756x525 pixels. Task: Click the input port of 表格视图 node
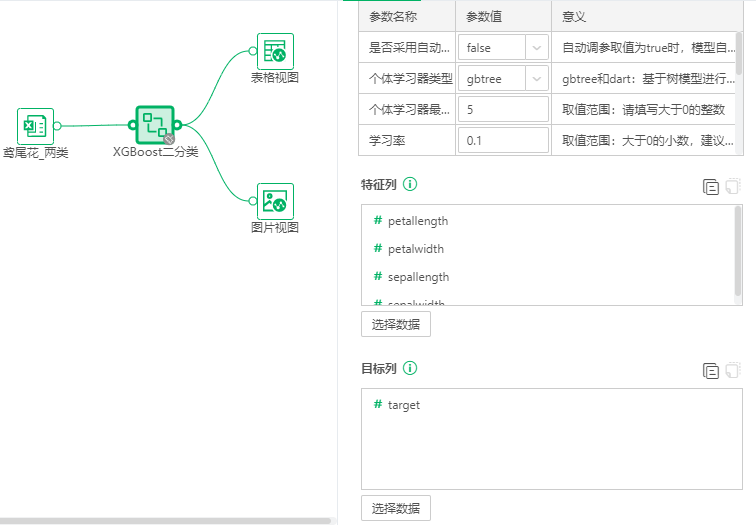pos(253,51)
